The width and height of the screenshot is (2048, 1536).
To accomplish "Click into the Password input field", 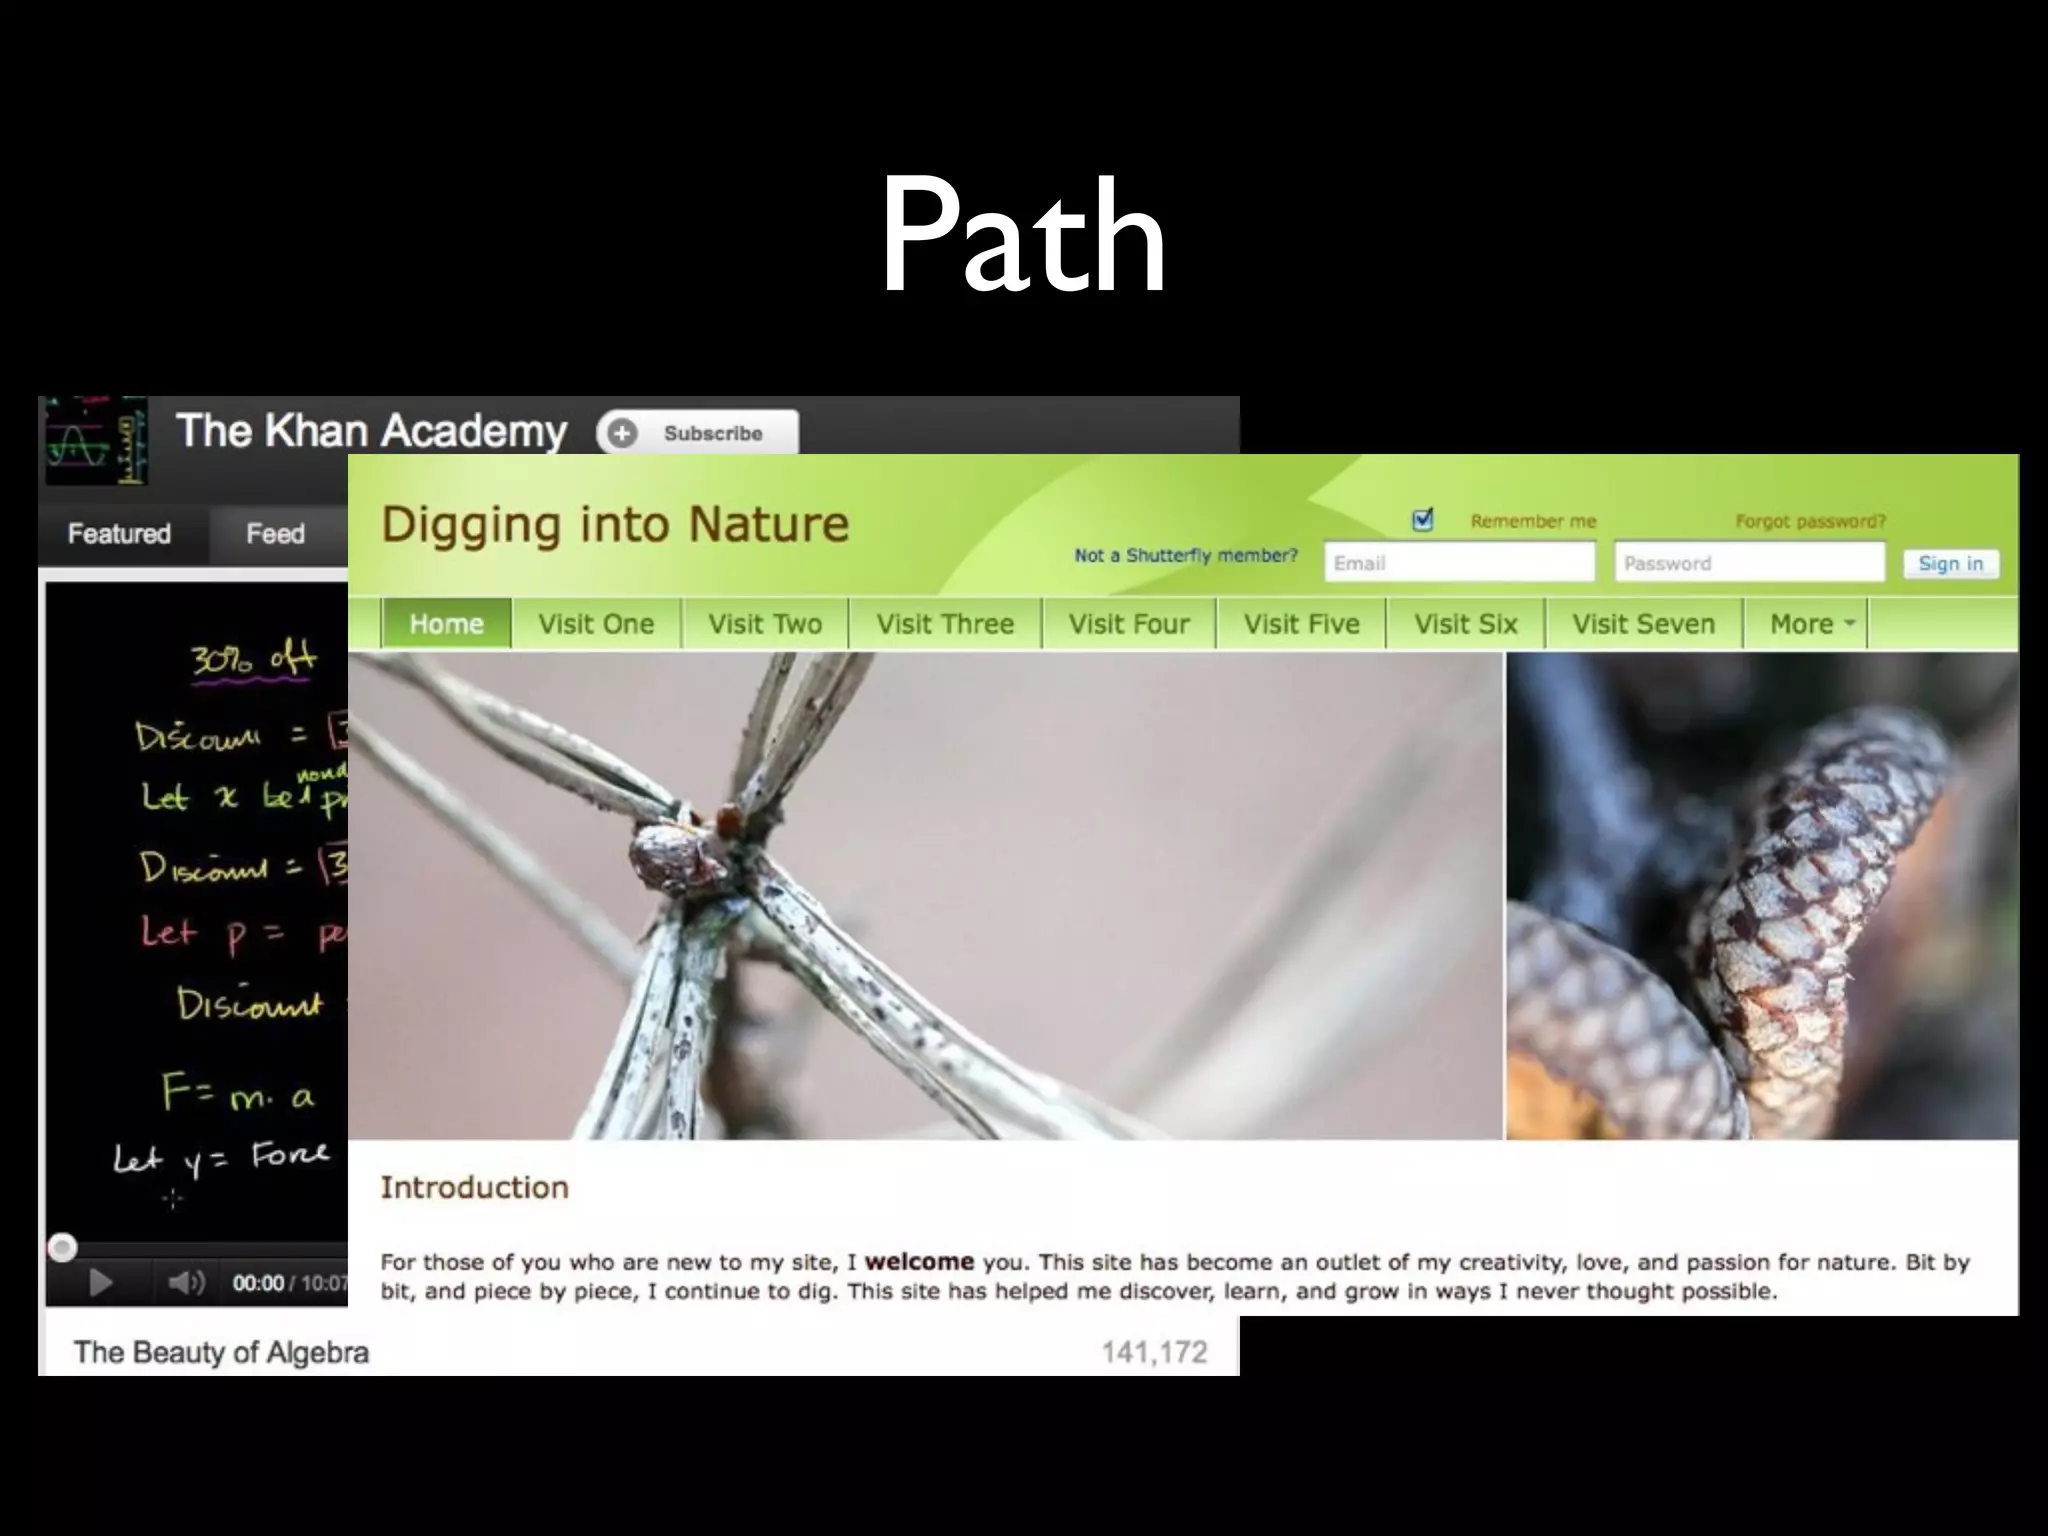I will (x=1750, y=562).
